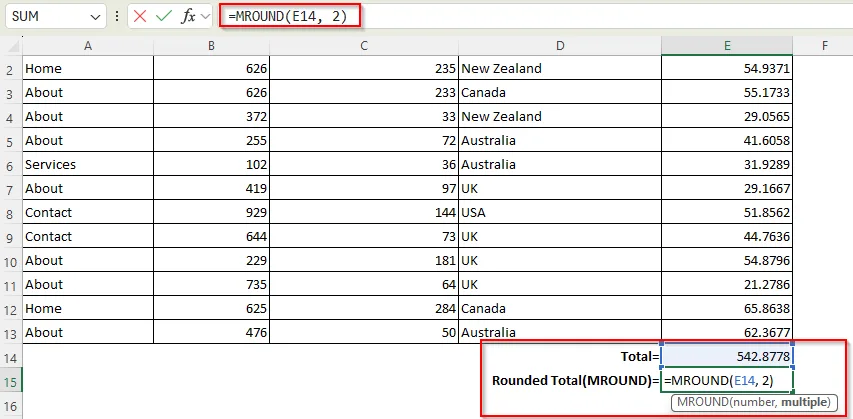
Task: Select column F header
Action: tap(825, 46)
